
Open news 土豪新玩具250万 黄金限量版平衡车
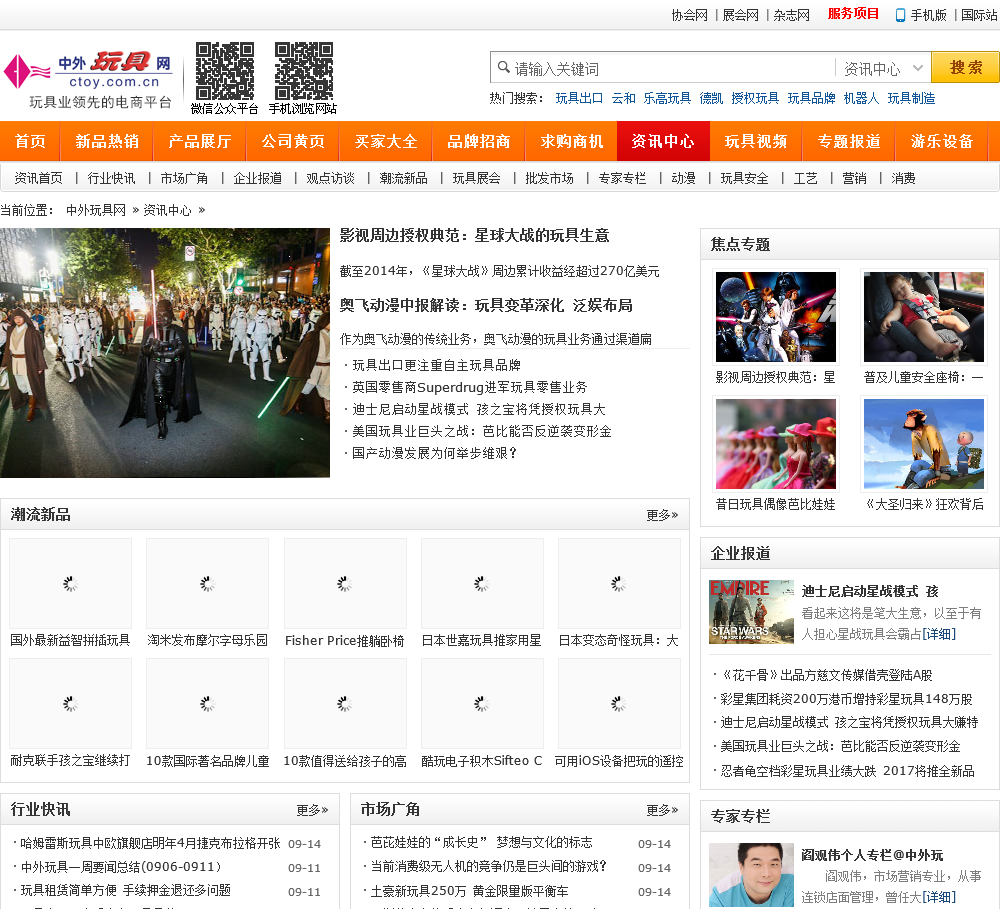[469, 891]
